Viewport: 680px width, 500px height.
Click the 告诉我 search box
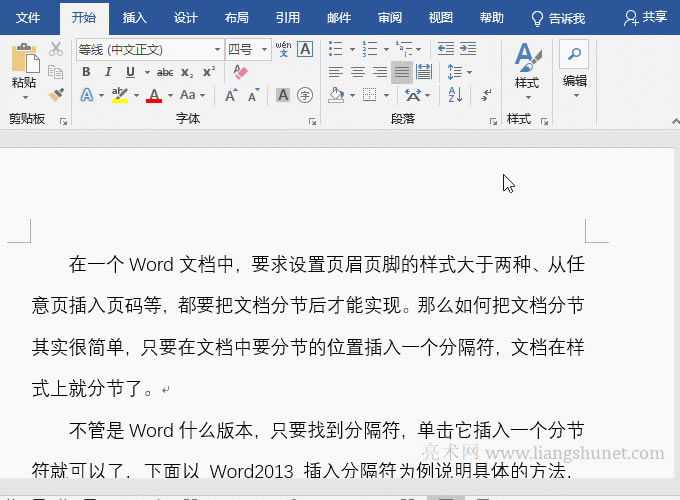click(x=560, y=17)
